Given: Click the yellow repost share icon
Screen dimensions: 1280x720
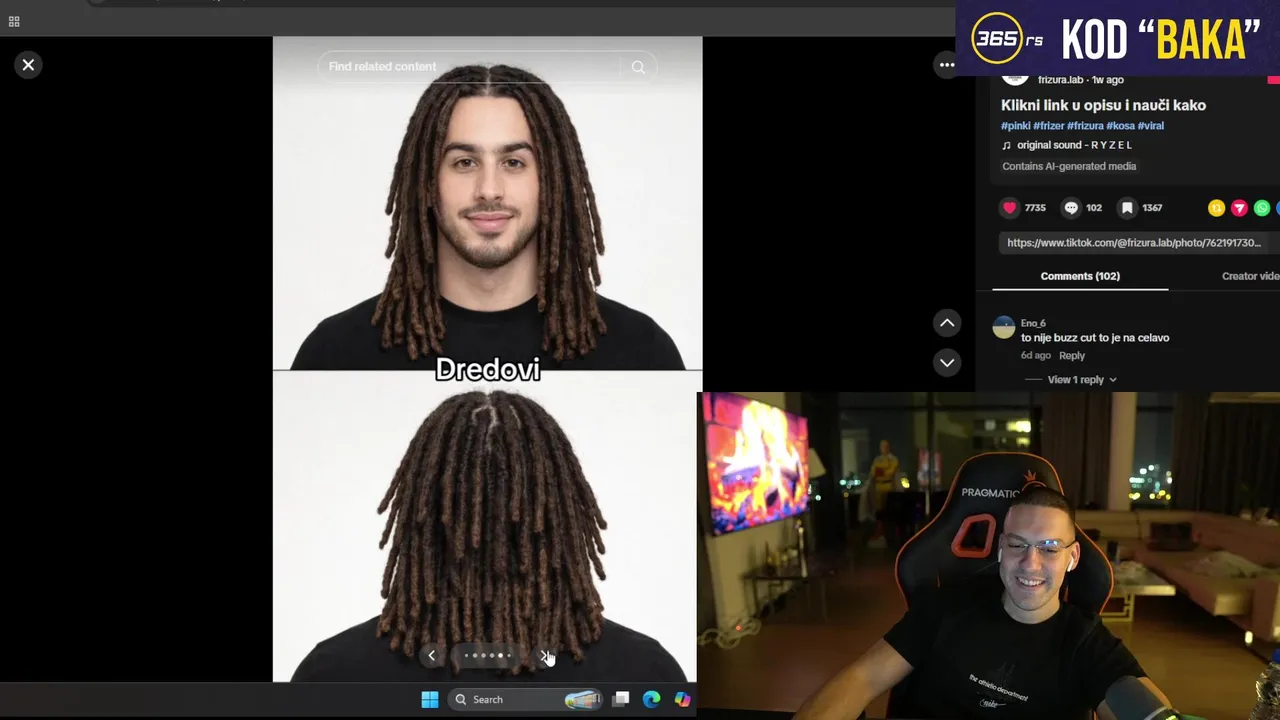Looking at the screenshot, I should pyautogui.click(x=1216, y=208).
